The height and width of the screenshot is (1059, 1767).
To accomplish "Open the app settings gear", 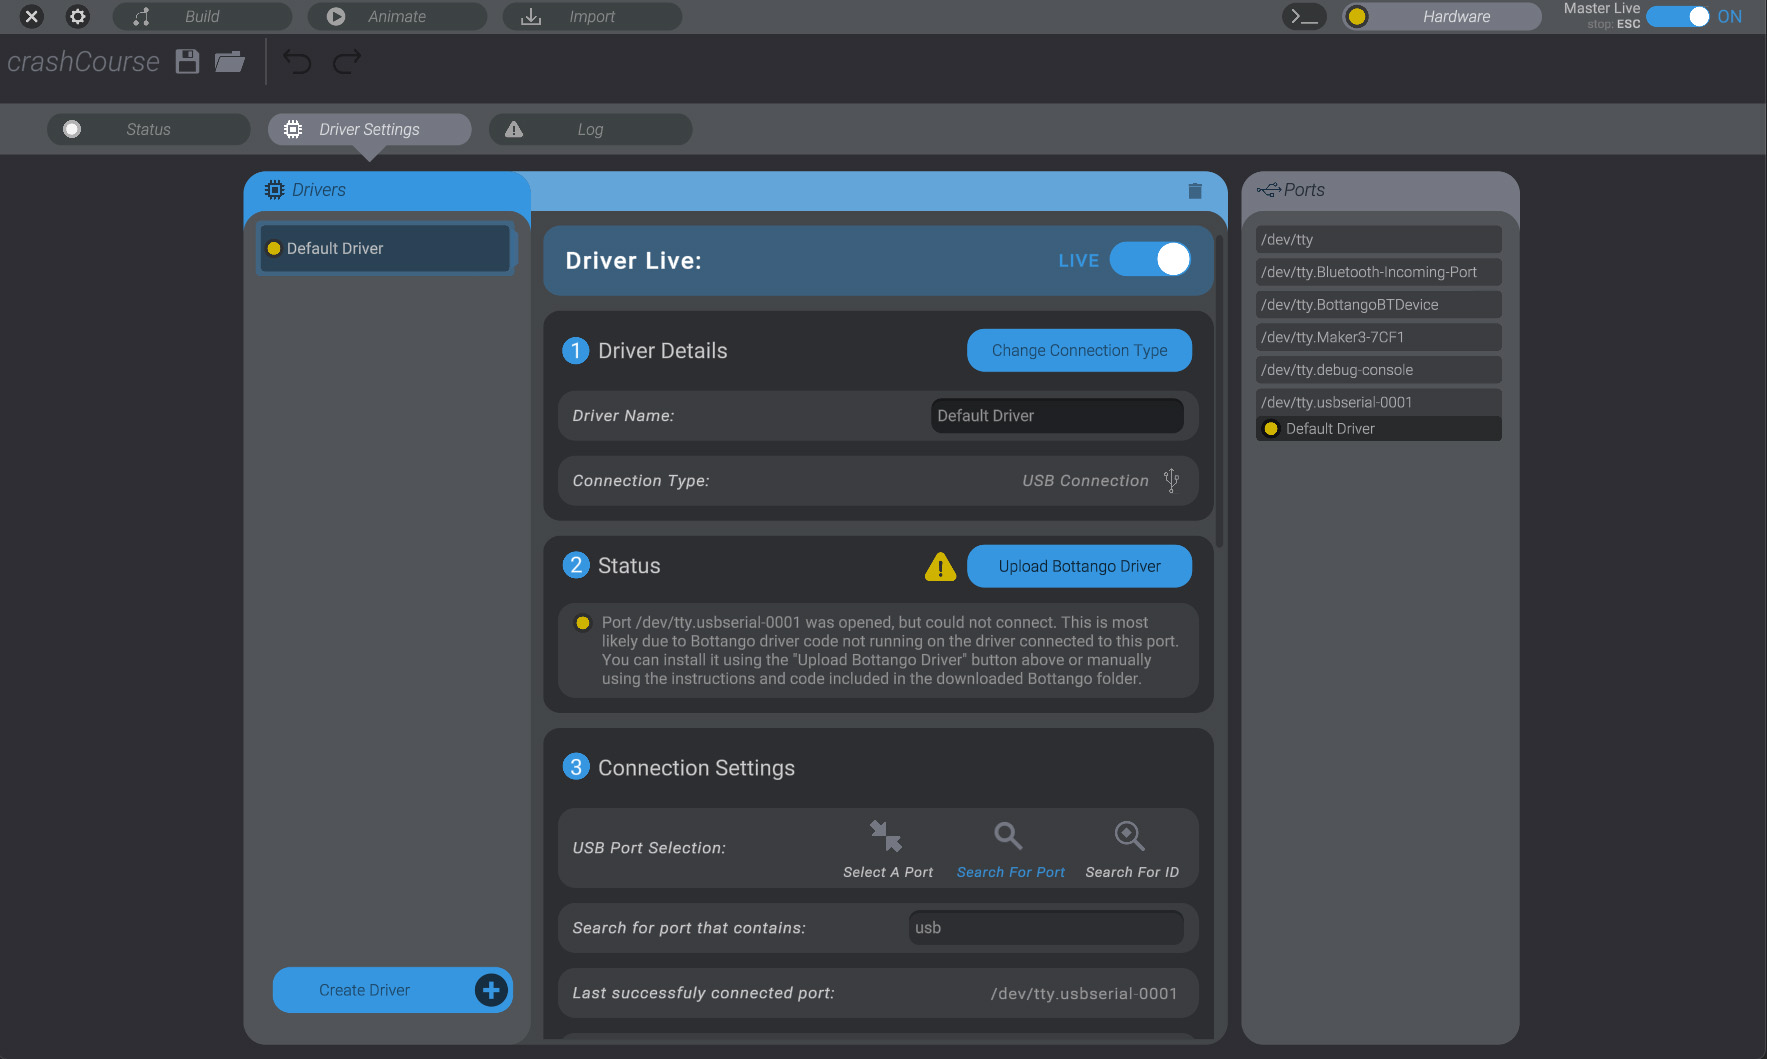I will [77, 16].
